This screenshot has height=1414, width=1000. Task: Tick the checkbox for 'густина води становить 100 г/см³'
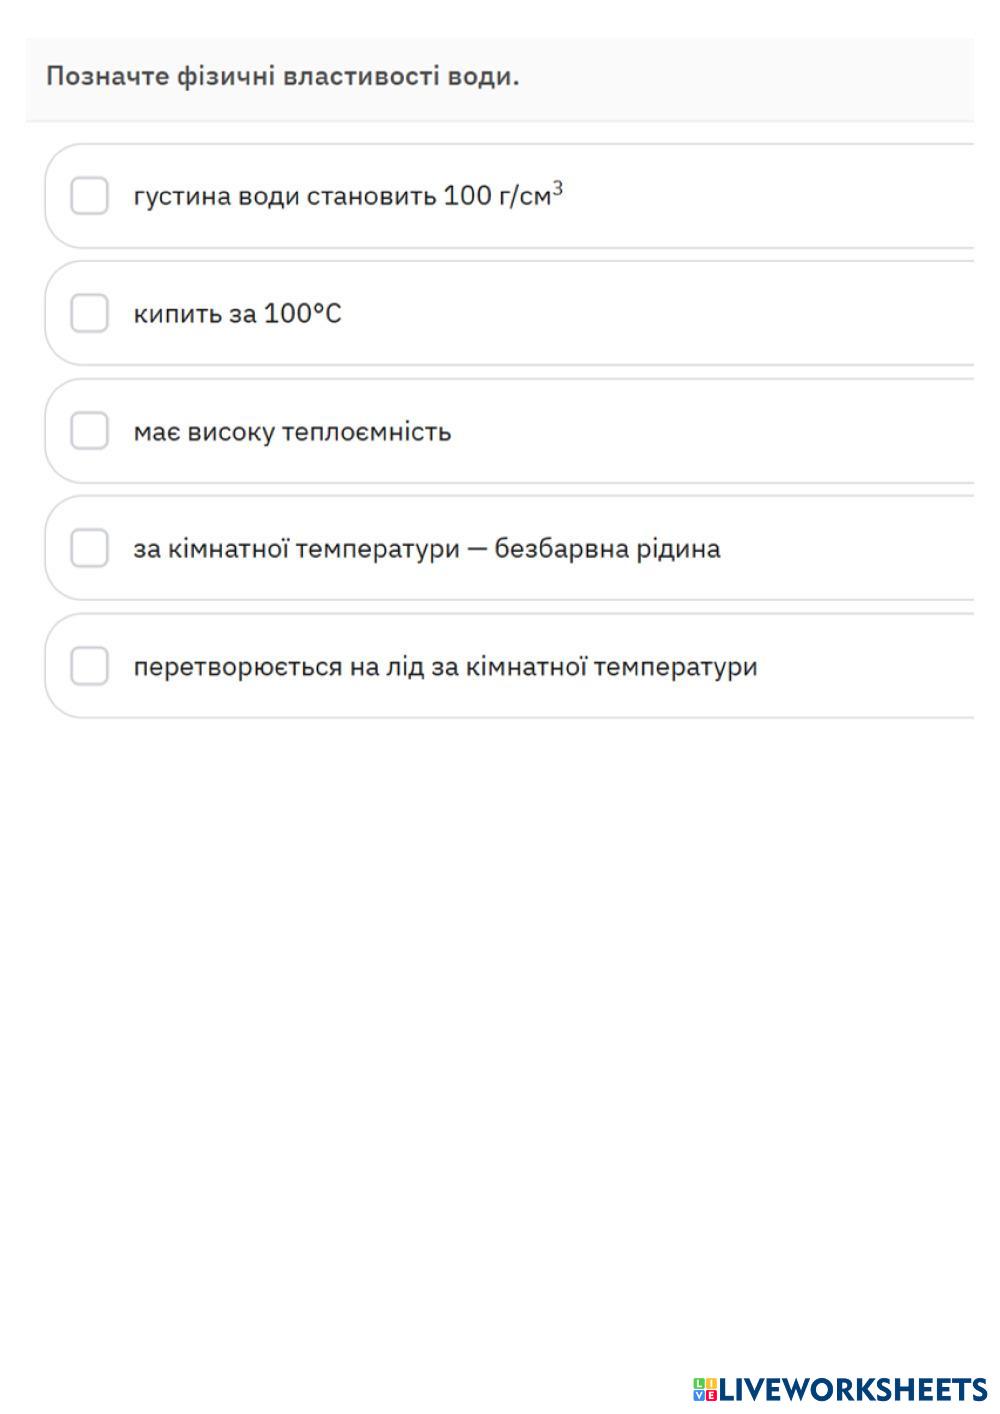click(89, 196)
